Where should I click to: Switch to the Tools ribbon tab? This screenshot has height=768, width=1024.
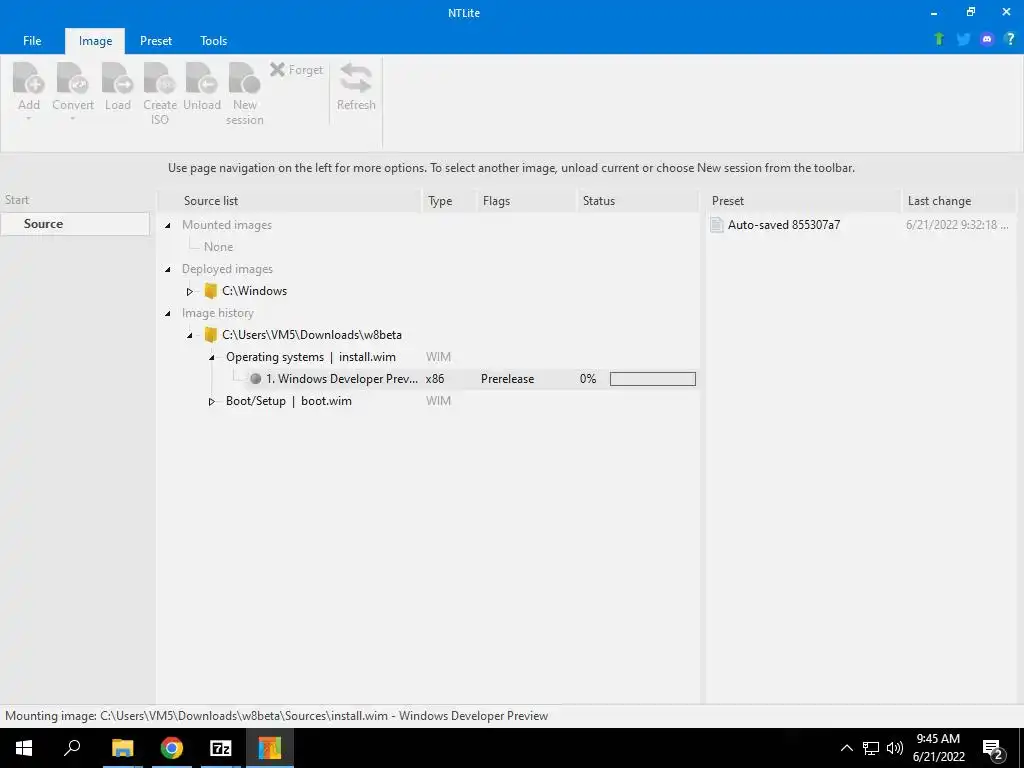(x=214, y=40)
